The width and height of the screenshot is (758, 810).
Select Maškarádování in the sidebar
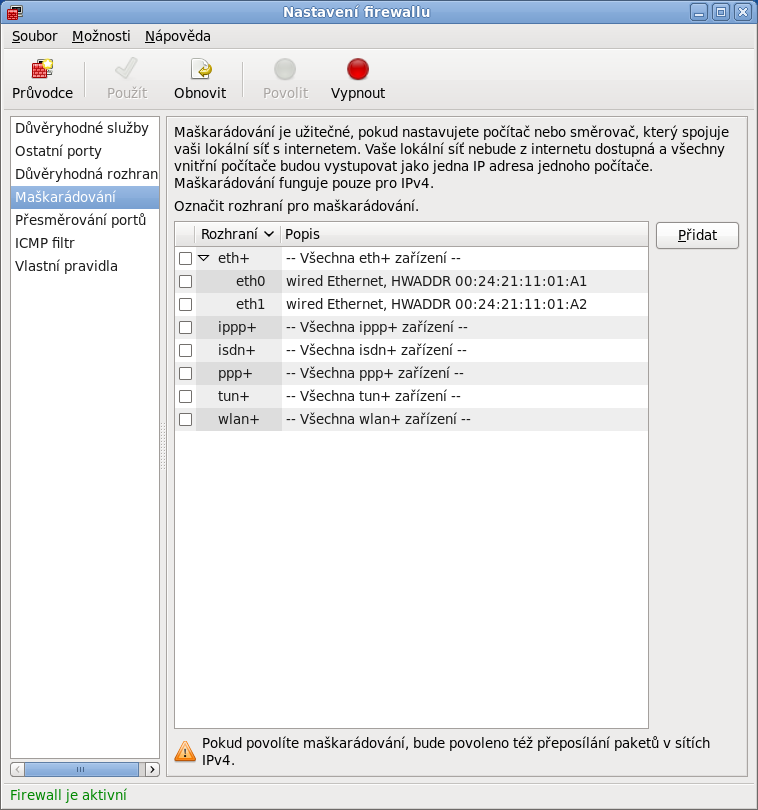(85, 197)
